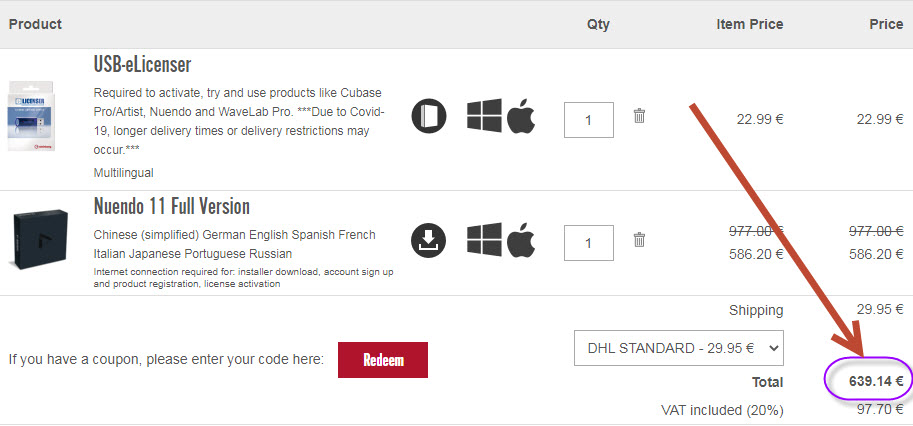Open the USB-eLicenser product title link

[x=142, y=66]
